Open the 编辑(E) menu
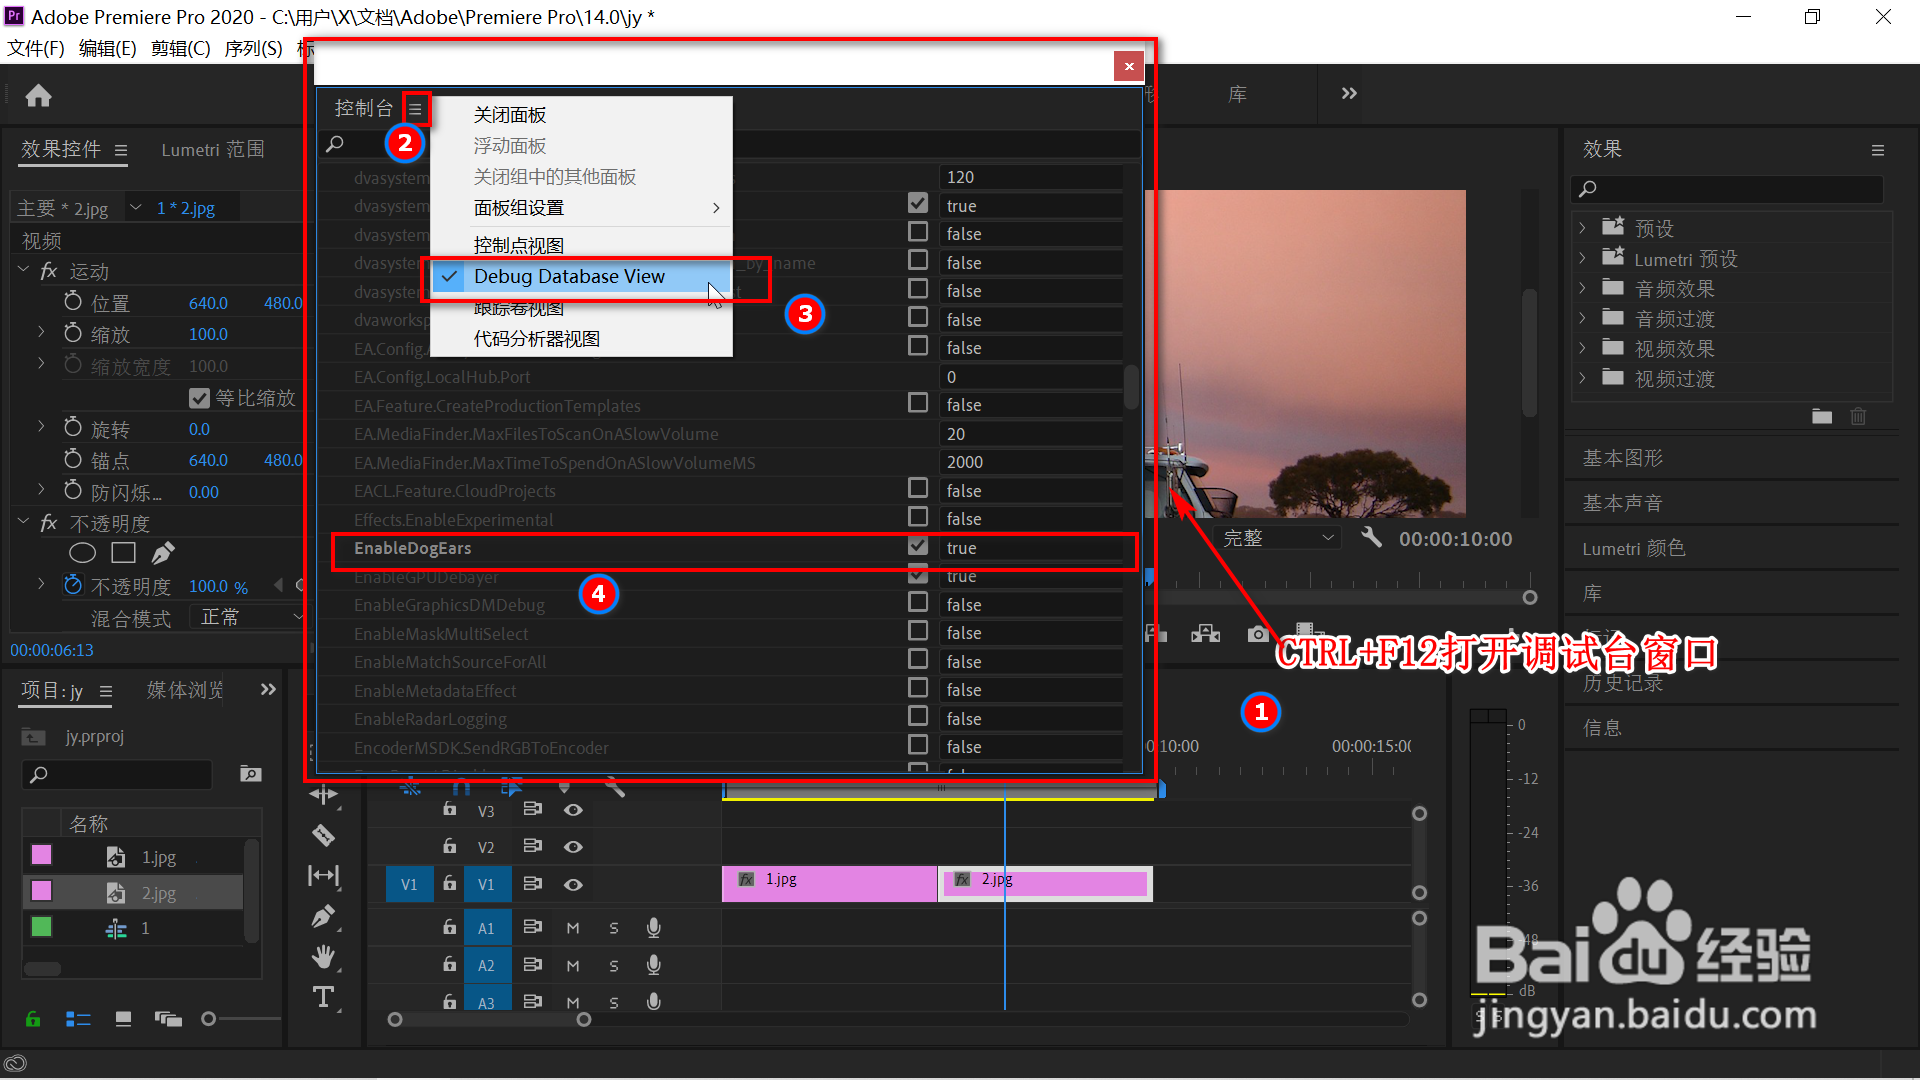1920x1080 pixels. 107,49
